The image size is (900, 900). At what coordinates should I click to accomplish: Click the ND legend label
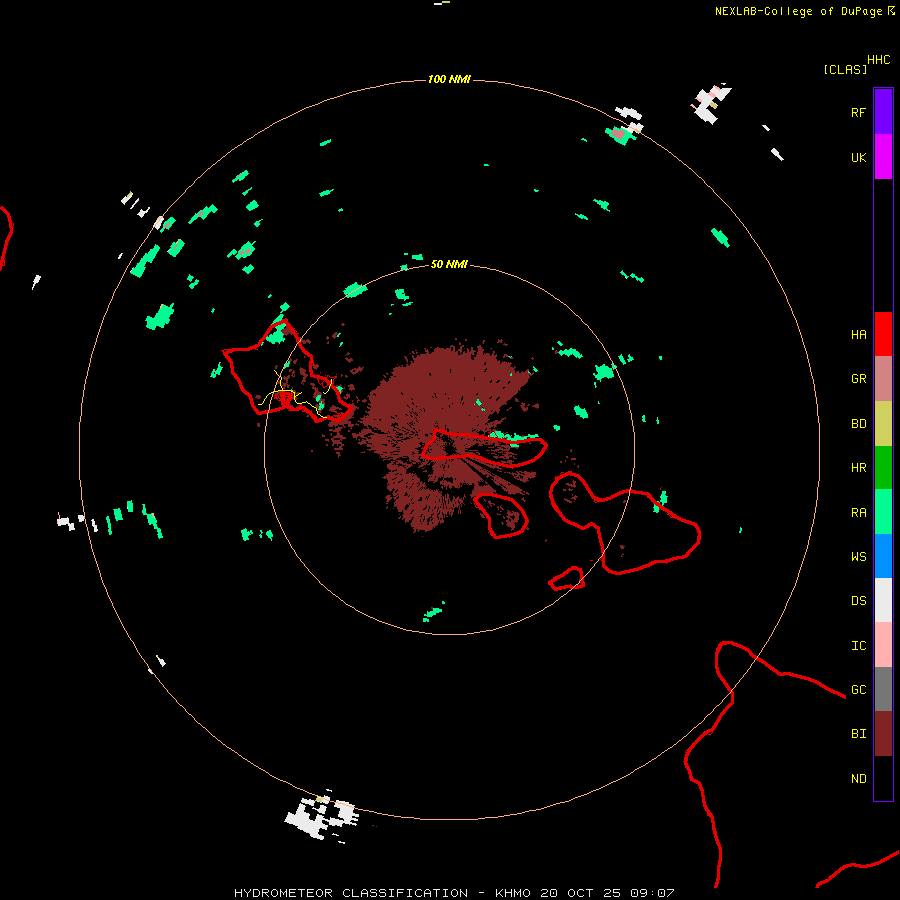[858, 779]
